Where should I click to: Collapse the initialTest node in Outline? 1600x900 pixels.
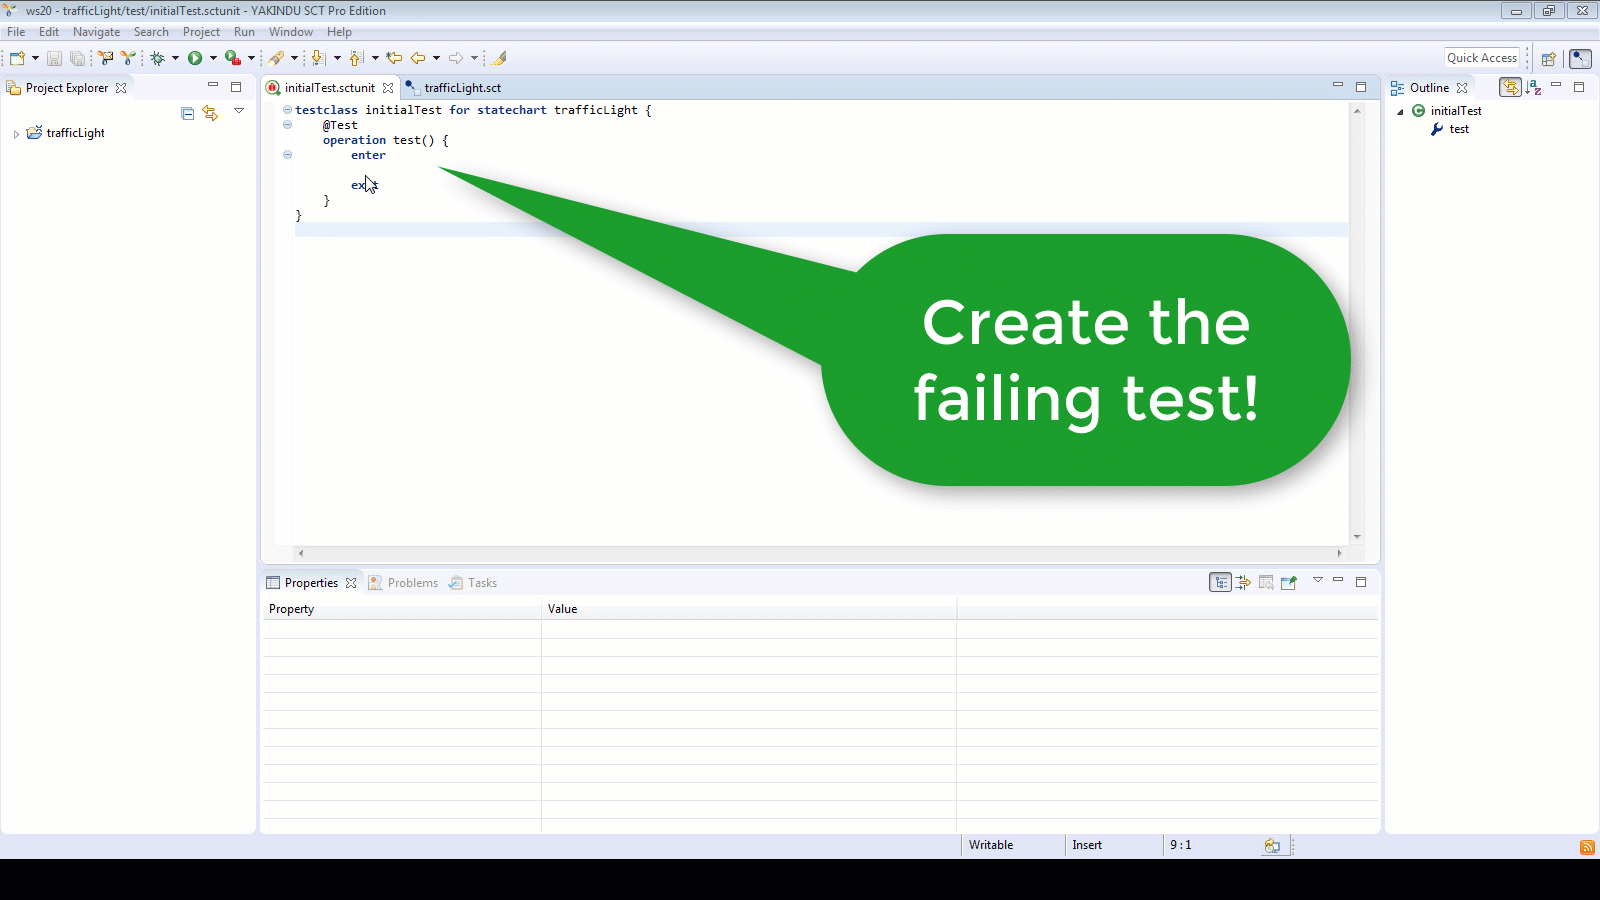1400,111
